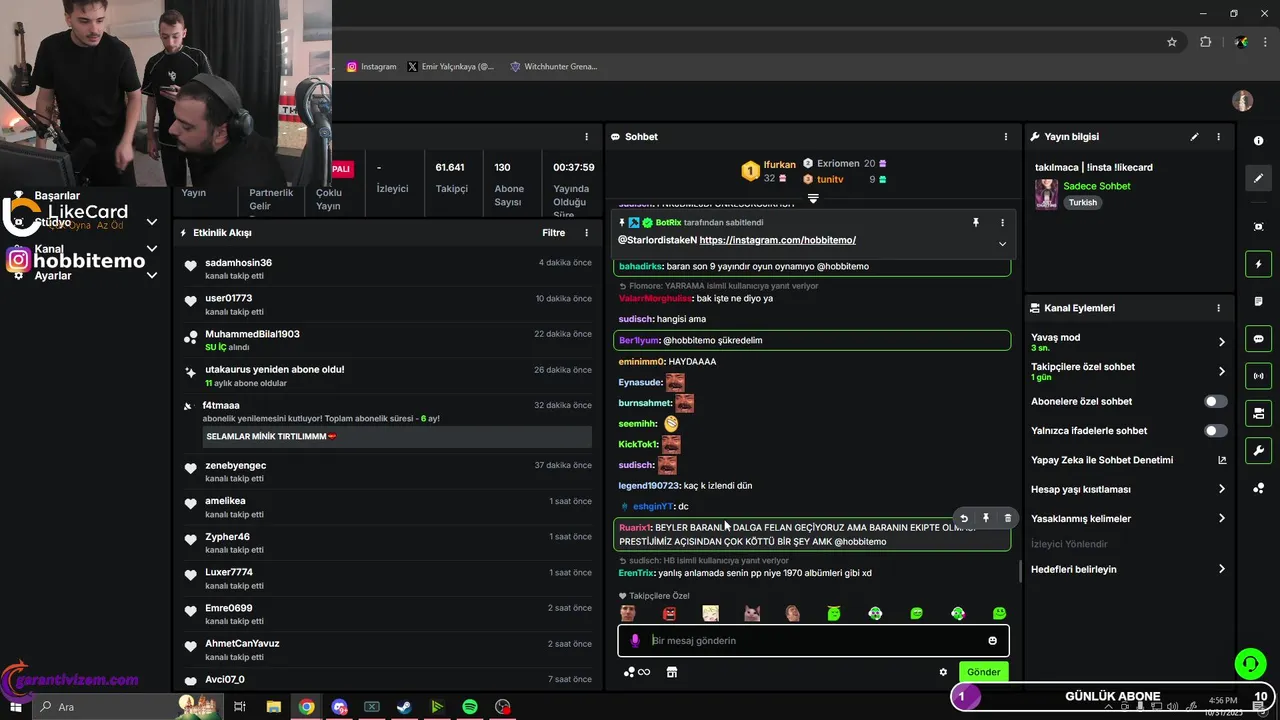
Task: Click the utakaurus resubscribe activity row
Action: tap(388, 376)
